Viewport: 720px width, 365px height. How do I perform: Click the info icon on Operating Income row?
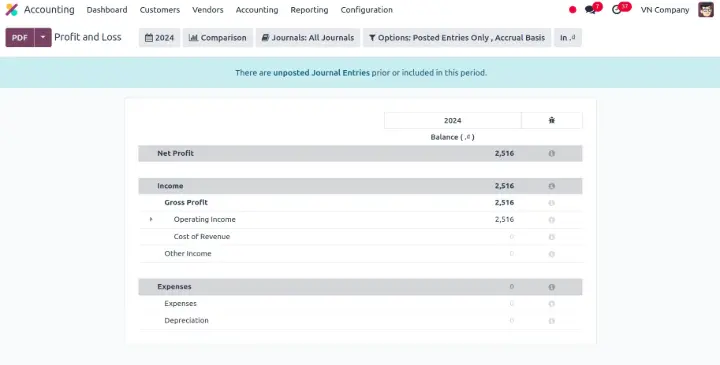coord(551,220)
